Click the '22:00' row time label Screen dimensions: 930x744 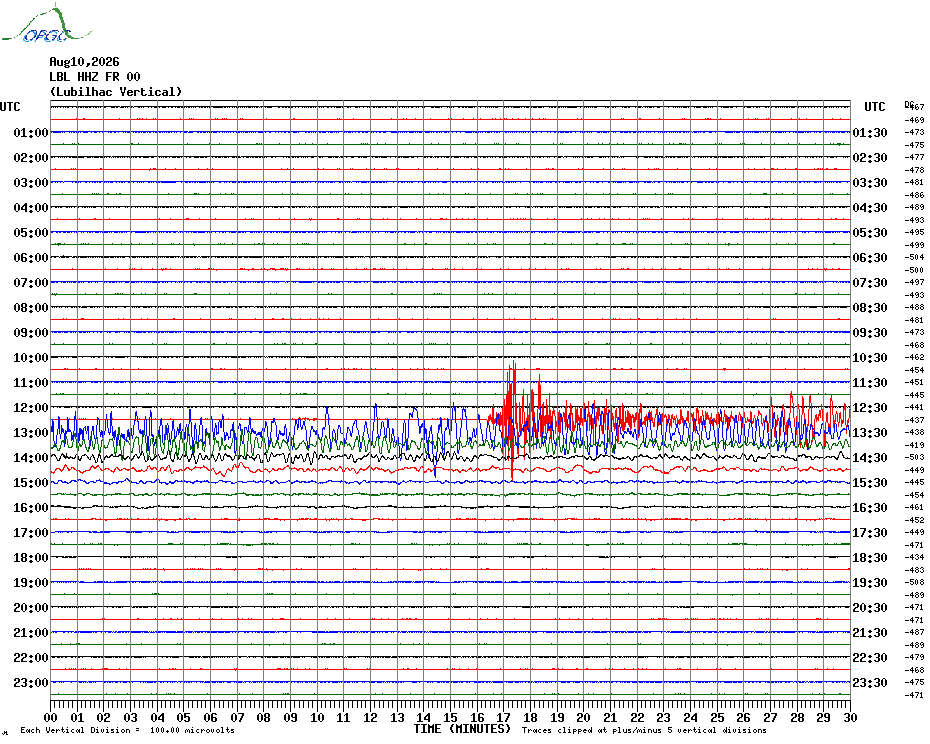[x=31, y=657]
